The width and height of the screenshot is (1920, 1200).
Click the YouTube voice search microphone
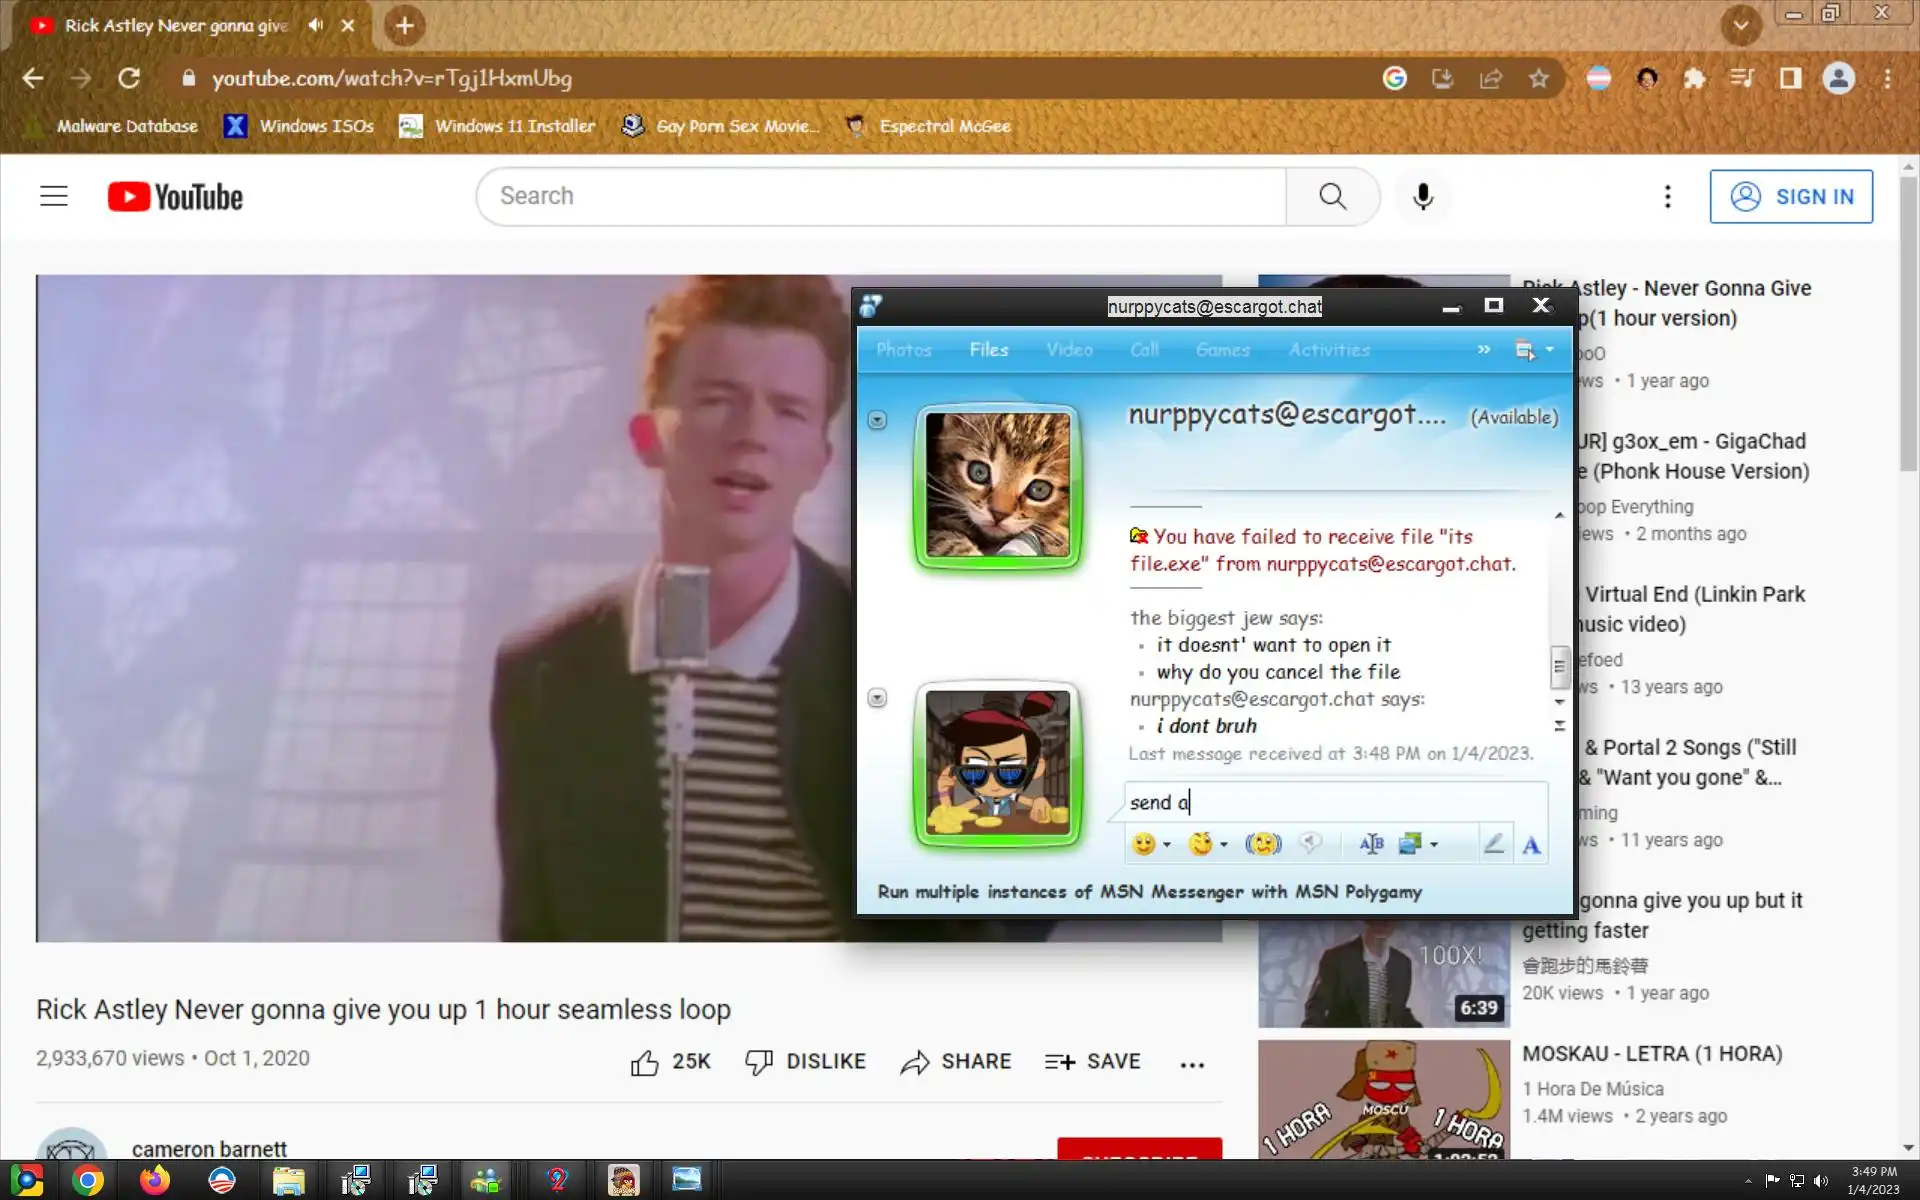click(1422, 196)
